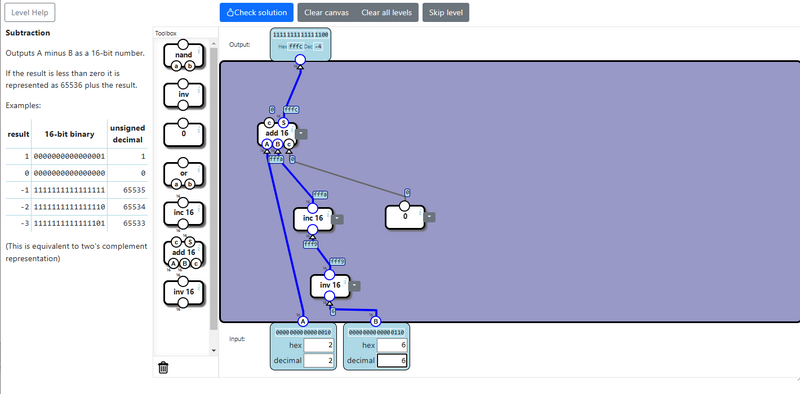
Task: Select the B input pin on canvas add 16
Action: (x=278, y=144)
